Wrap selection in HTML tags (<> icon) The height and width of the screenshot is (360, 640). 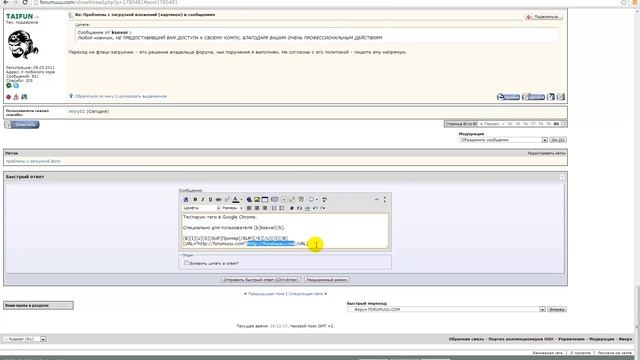point(299,208)
